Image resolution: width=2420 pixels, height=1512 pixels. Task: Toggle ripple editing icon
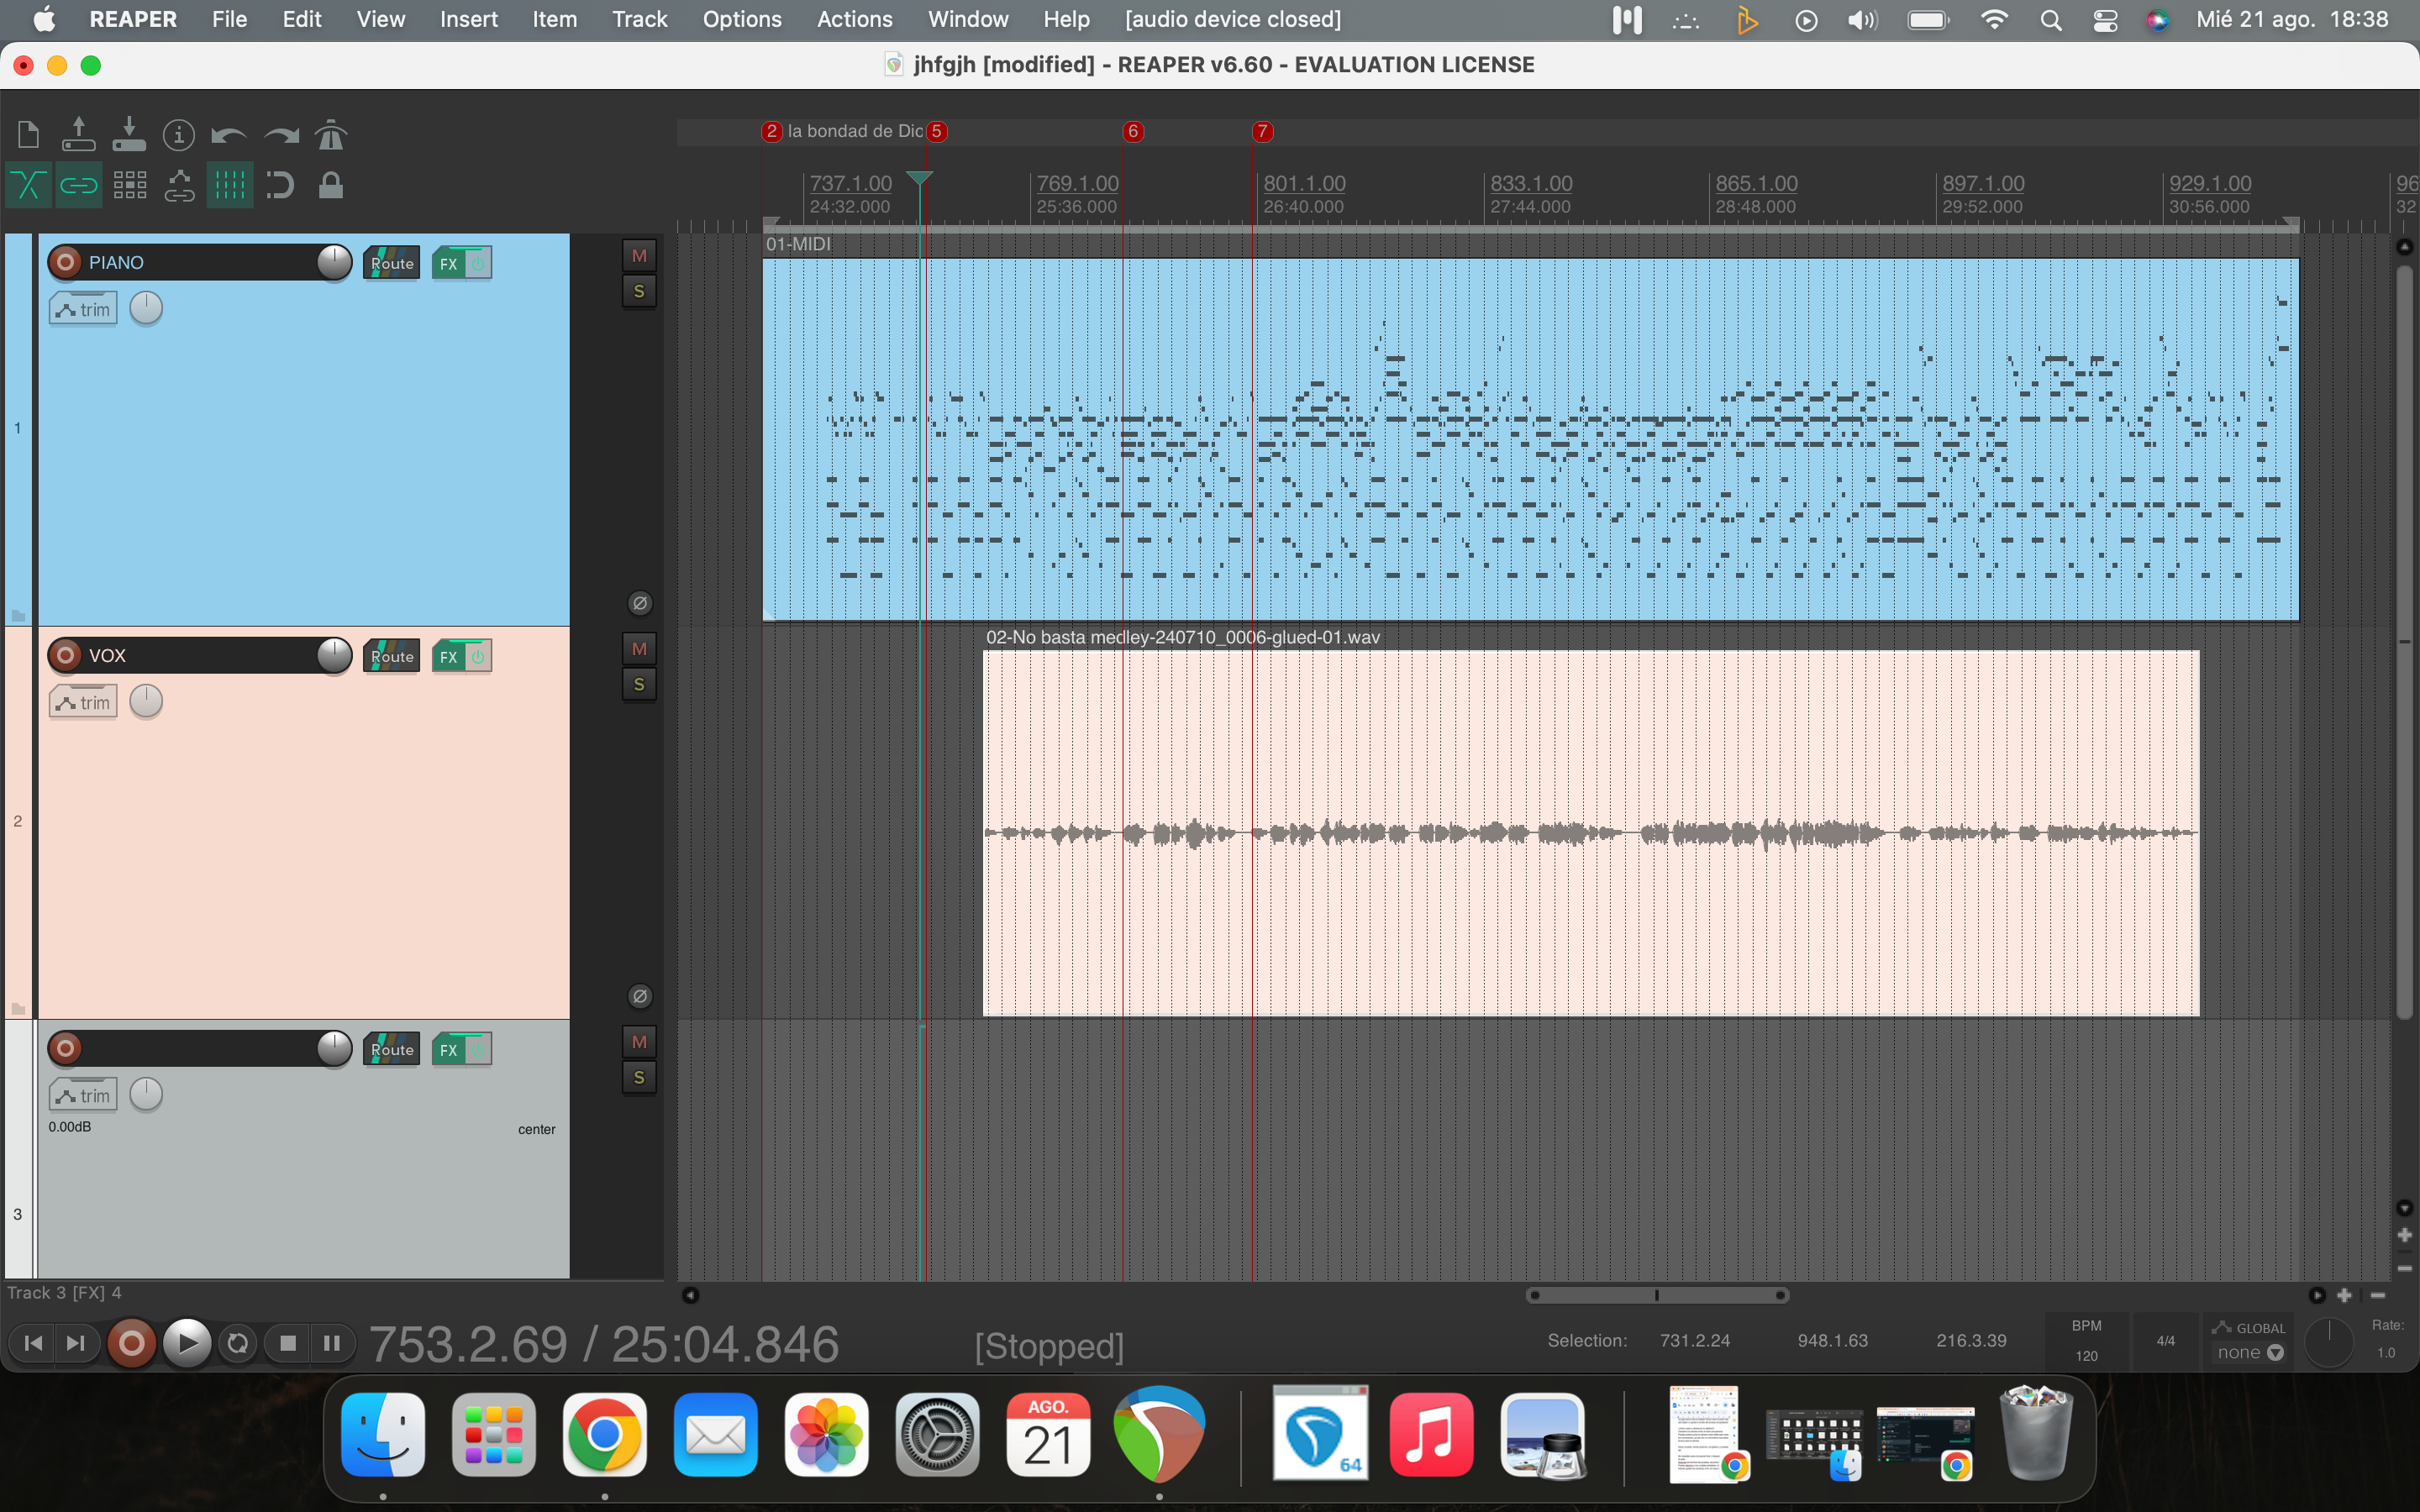[x=129, y=185]
